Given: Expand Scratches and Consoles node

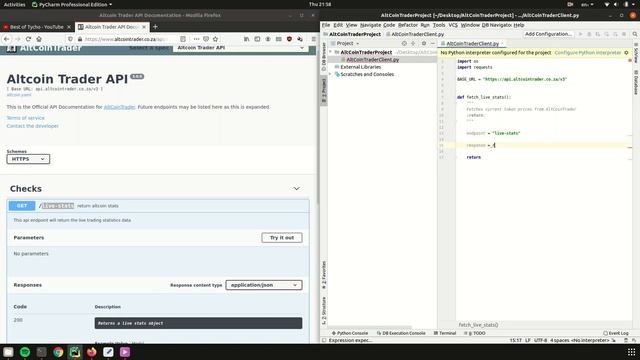Looking at the screenshot, I should pos(331,74).
